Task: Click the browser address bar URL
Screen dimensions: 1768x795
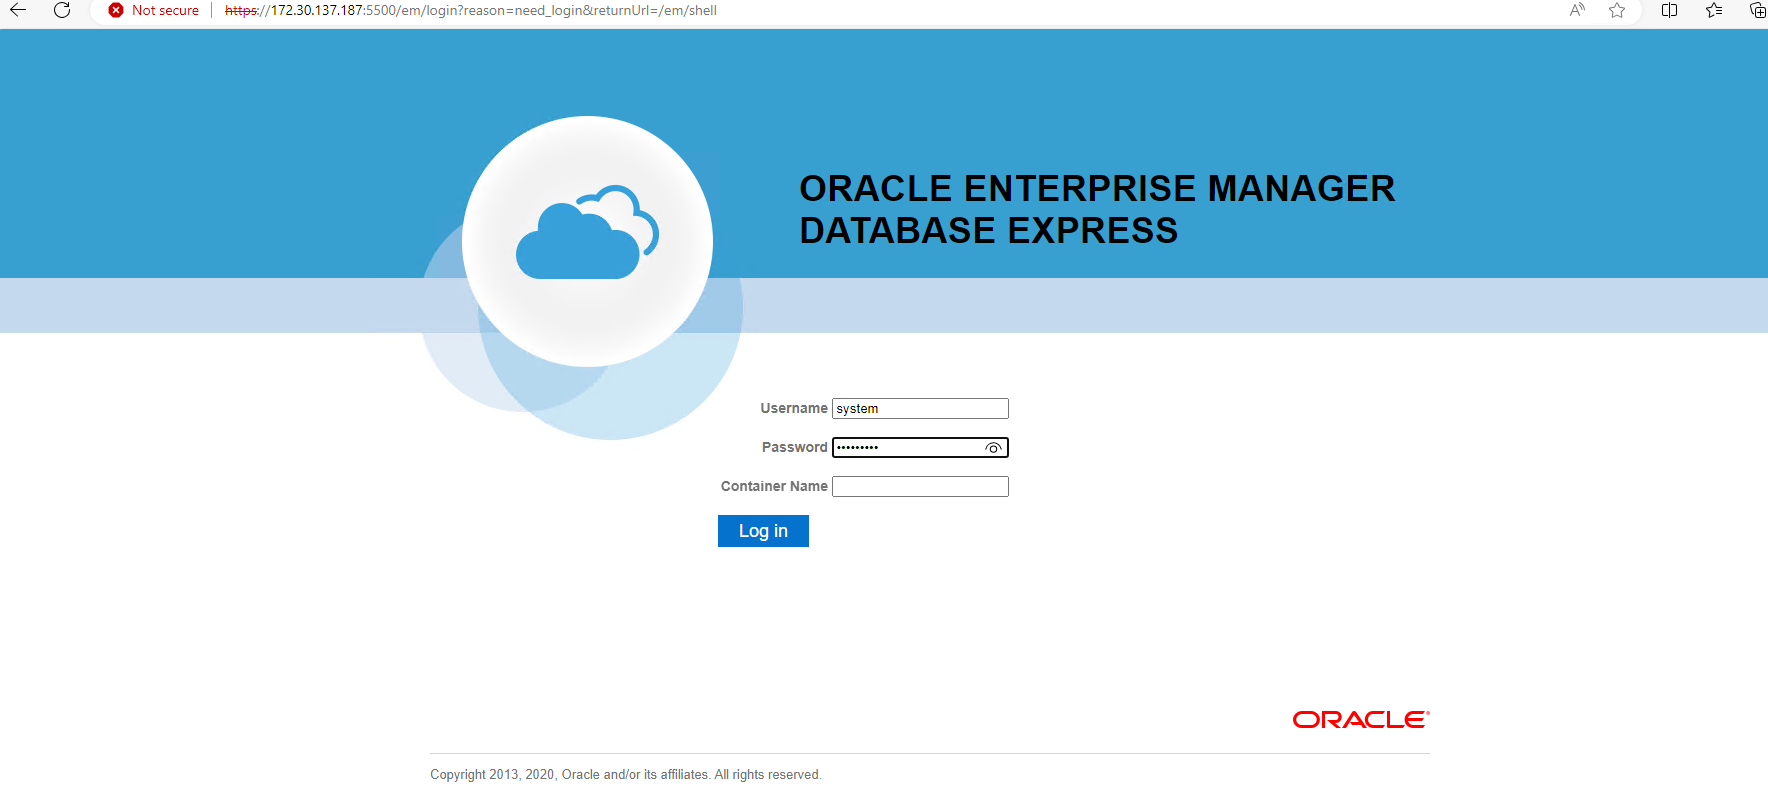Action: tap(471, 10)
